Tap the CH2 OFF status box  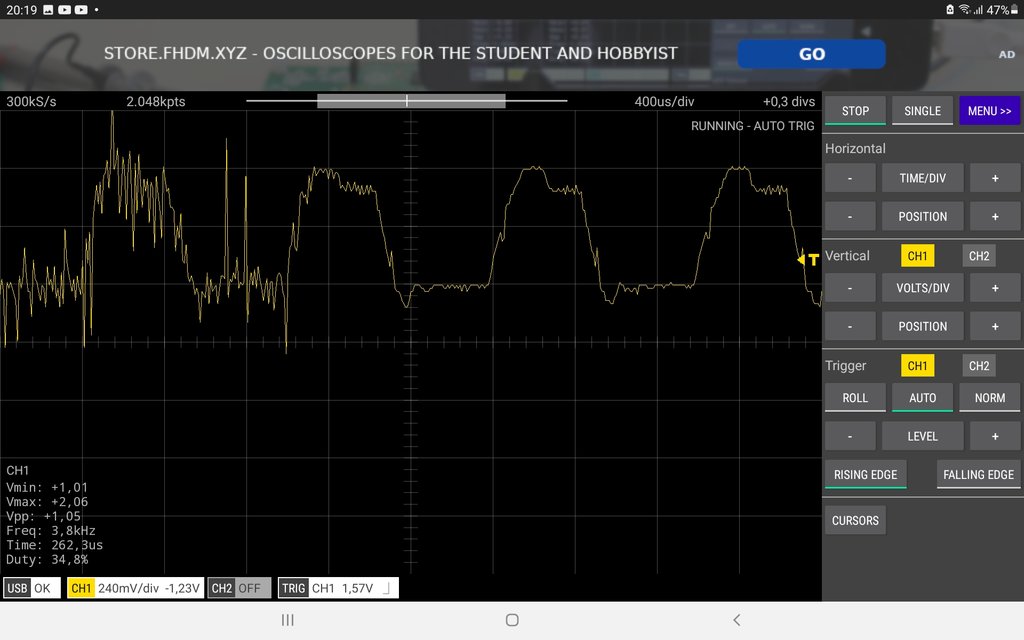[x=239, y=588]
